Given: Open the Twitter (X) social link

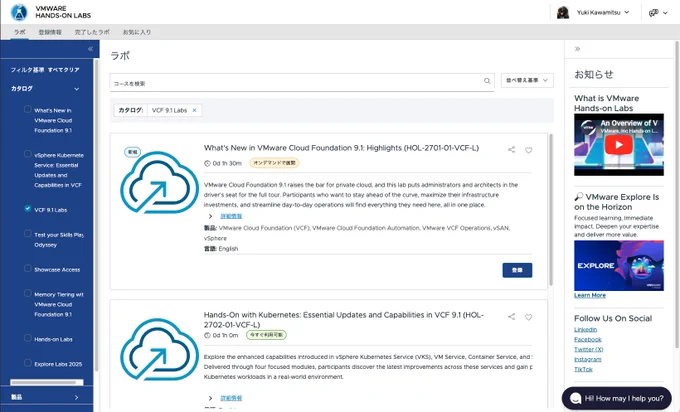Looking at the screenshot, I should click(588, 350).
